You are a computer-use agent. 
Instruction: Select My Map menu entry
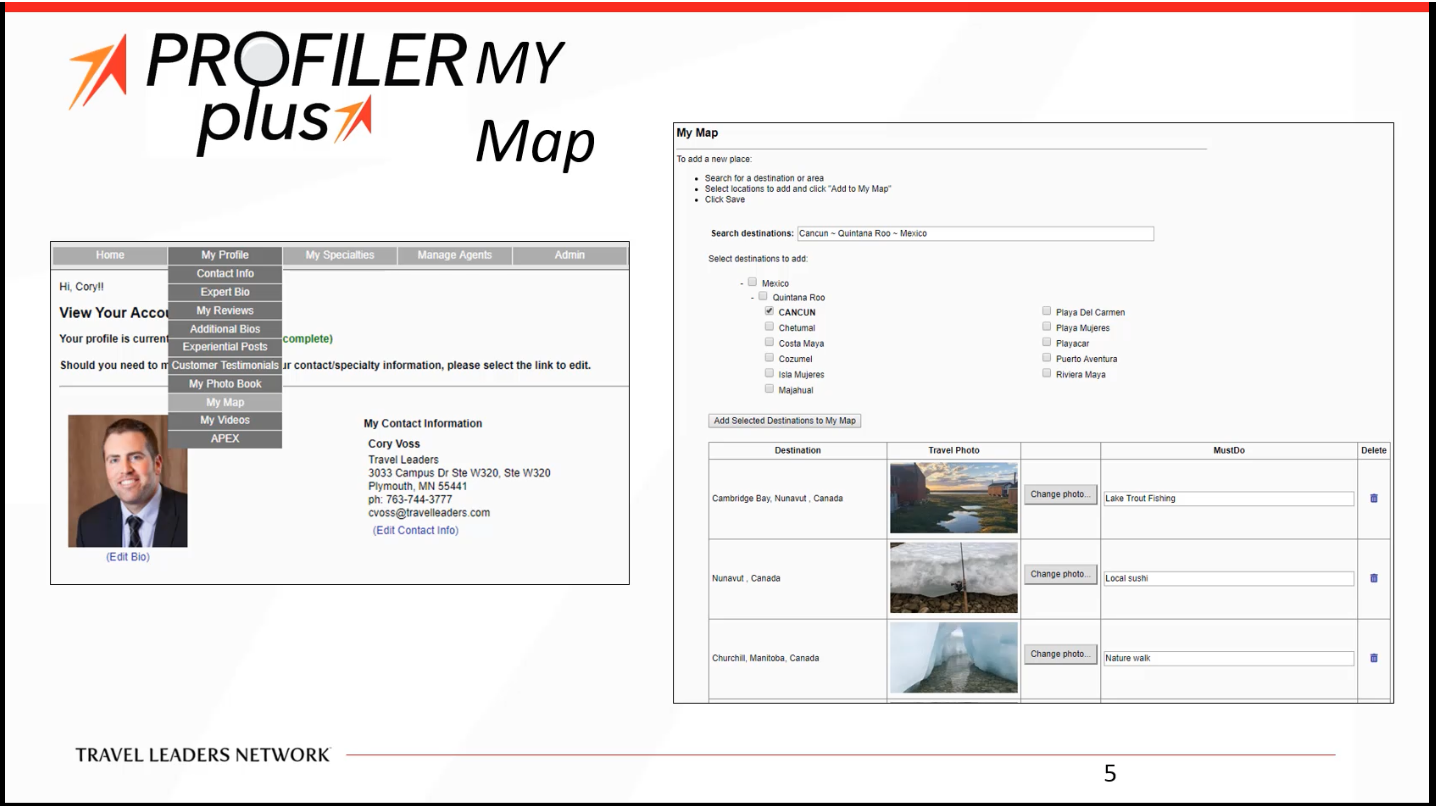coord(225,402)
